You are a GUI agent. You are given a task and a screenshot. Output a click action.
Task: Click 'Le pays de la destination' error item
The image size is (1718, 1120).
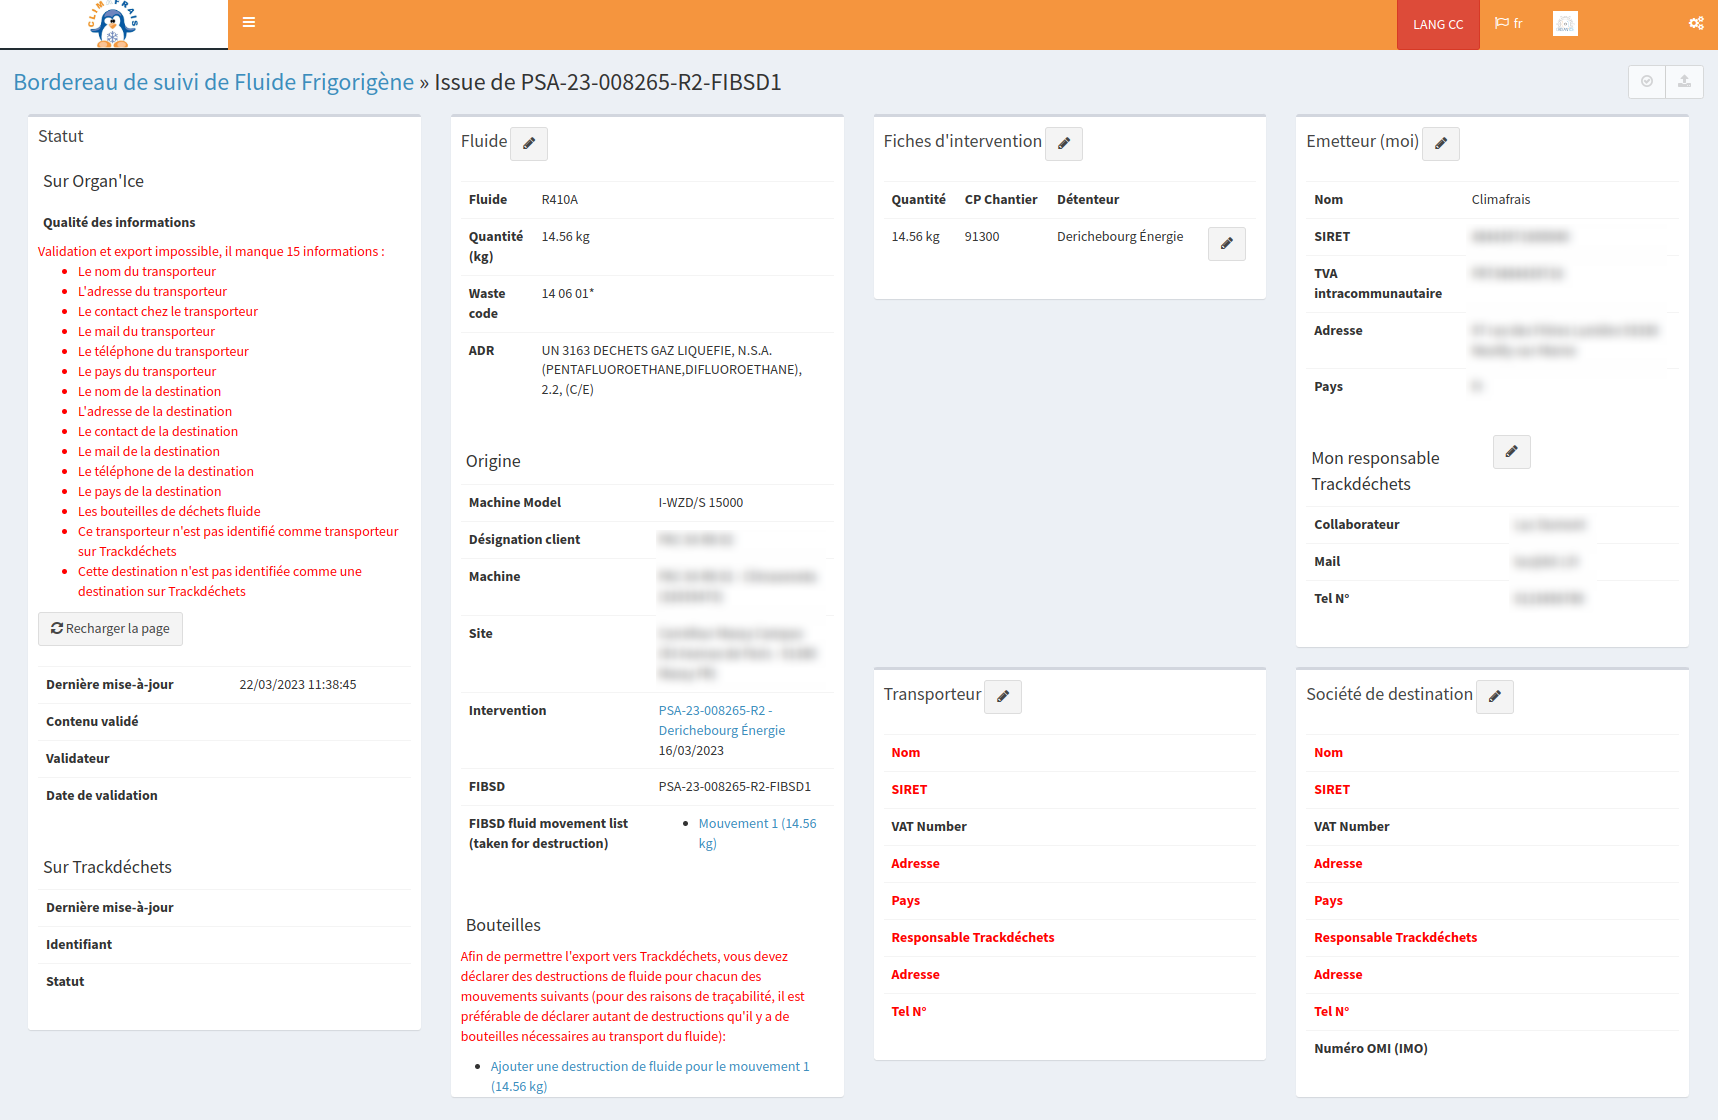tap(150, 492)
